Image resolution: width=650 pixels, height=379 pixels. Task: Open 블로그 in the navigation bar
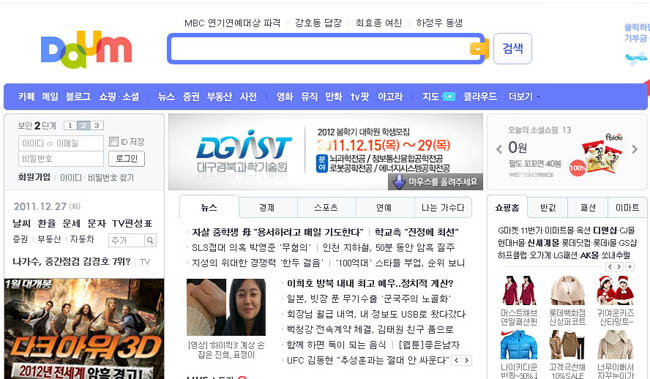point(78,97)
